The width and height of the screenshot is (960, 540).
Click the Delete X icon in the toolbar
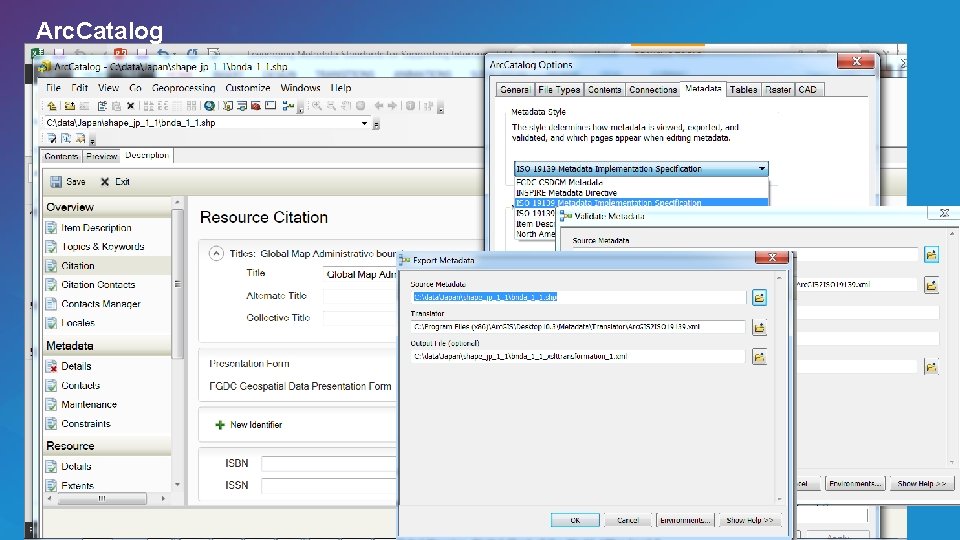(130, 106)
